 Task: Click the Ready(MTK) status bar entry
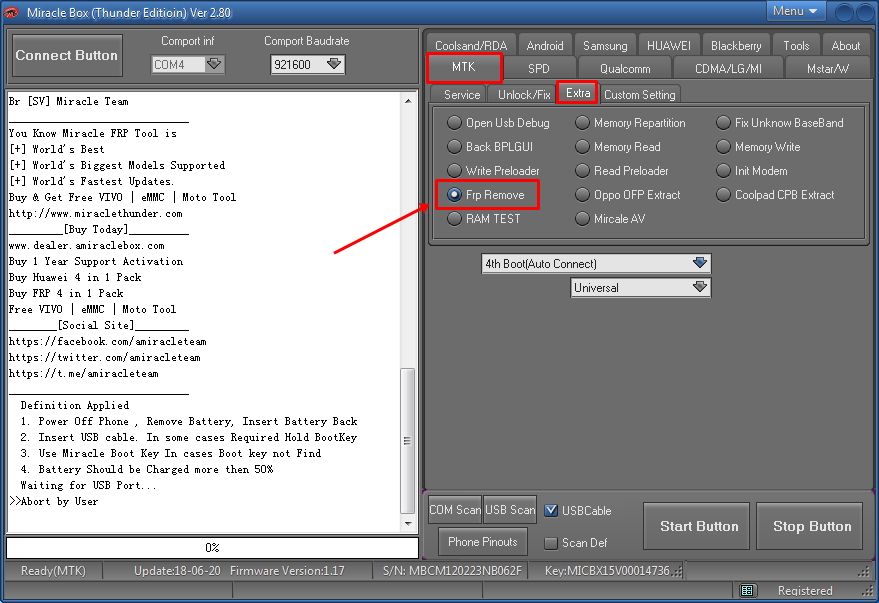(x=53, y=570)
